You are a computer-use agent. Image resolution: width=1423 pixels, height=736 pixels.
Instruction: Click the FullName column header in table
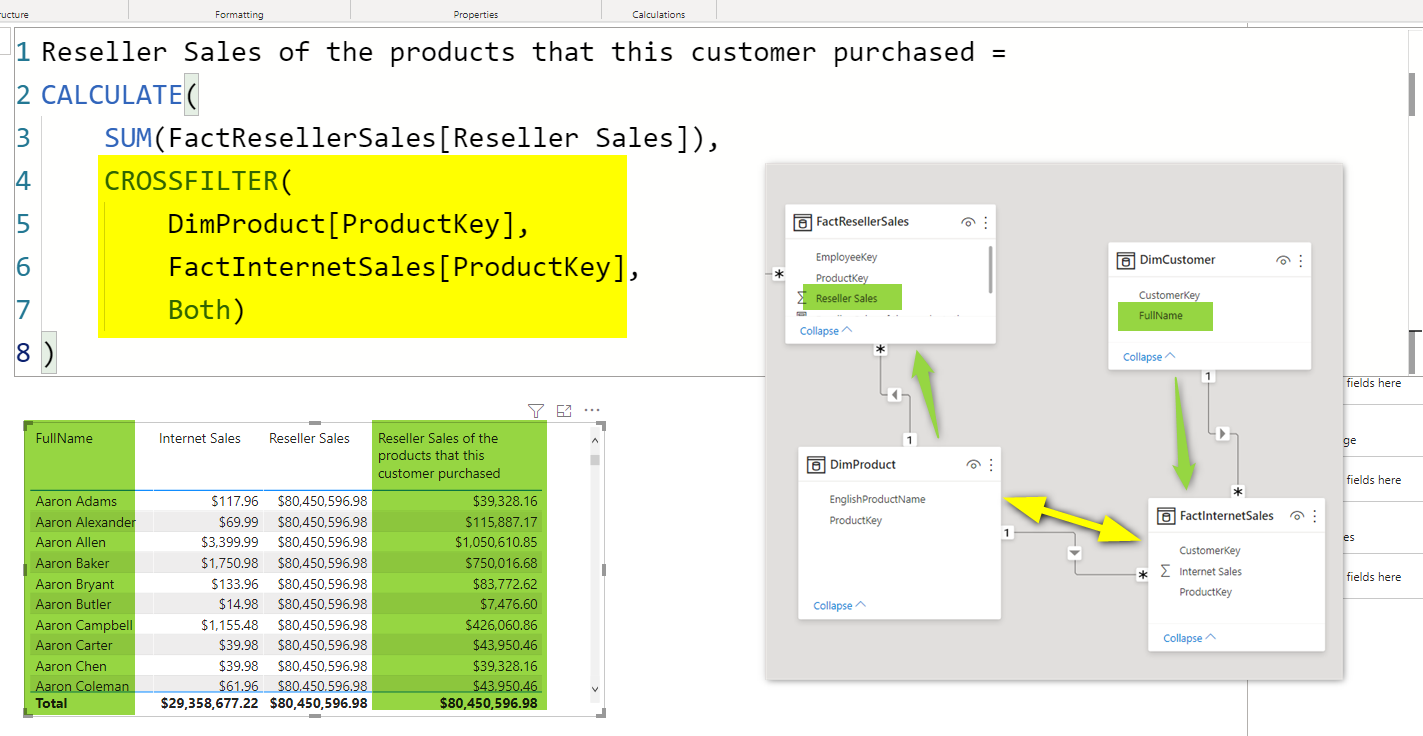coord(64,439)
